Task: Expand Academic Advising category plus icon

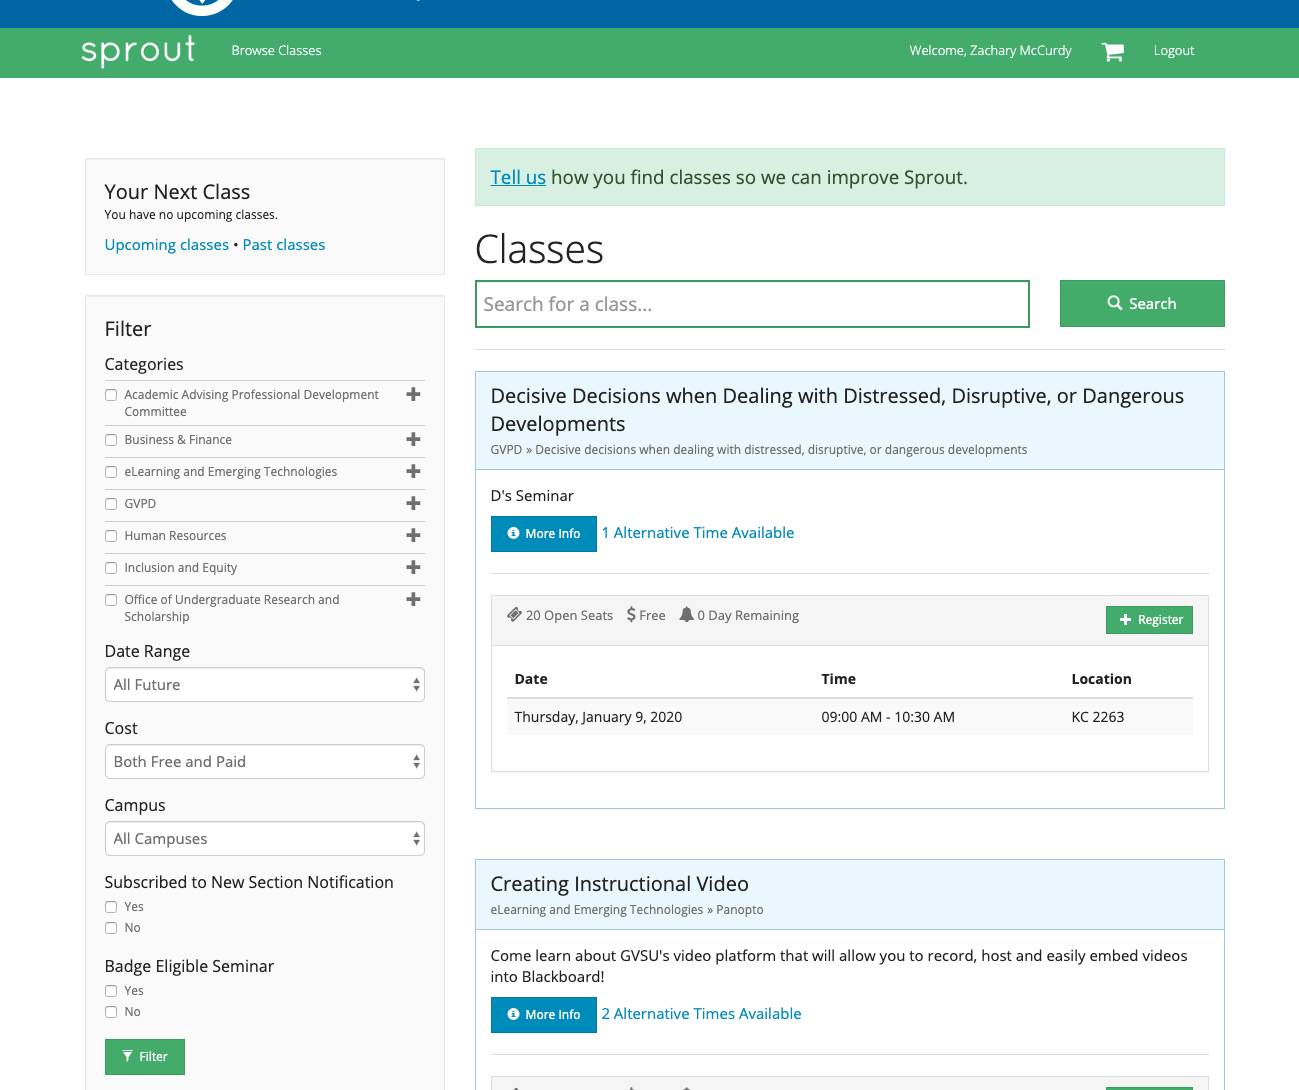Action: (x=412, y=395)
